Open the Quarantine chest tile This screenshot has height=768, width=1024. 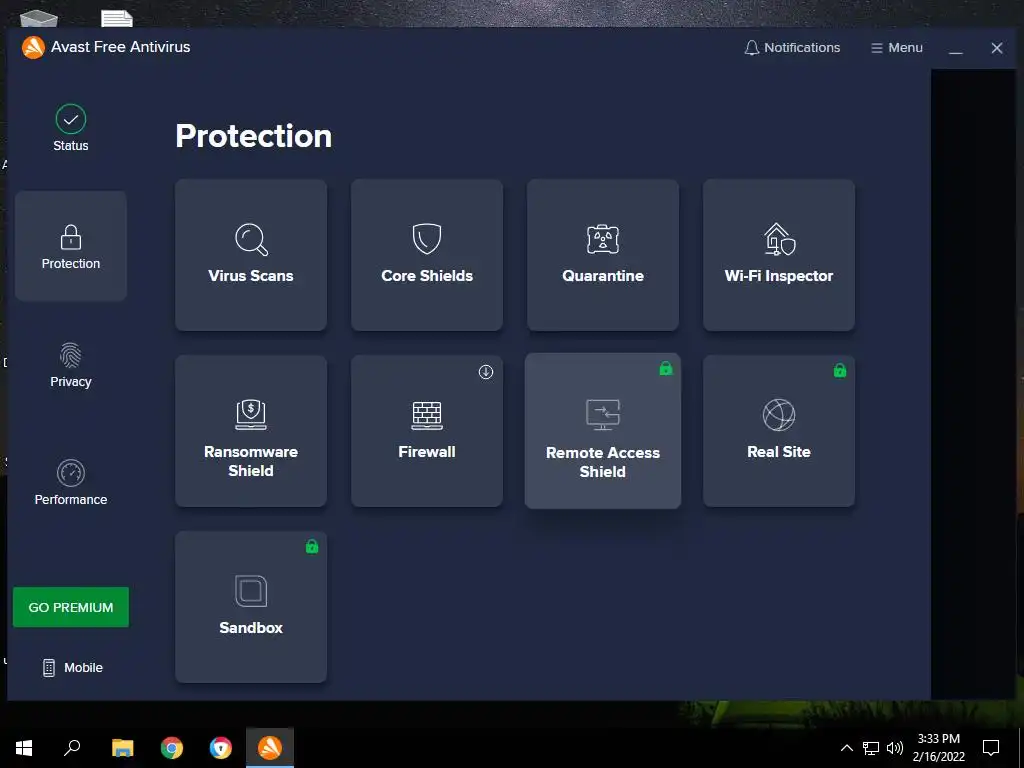click(x=603, y=255)
